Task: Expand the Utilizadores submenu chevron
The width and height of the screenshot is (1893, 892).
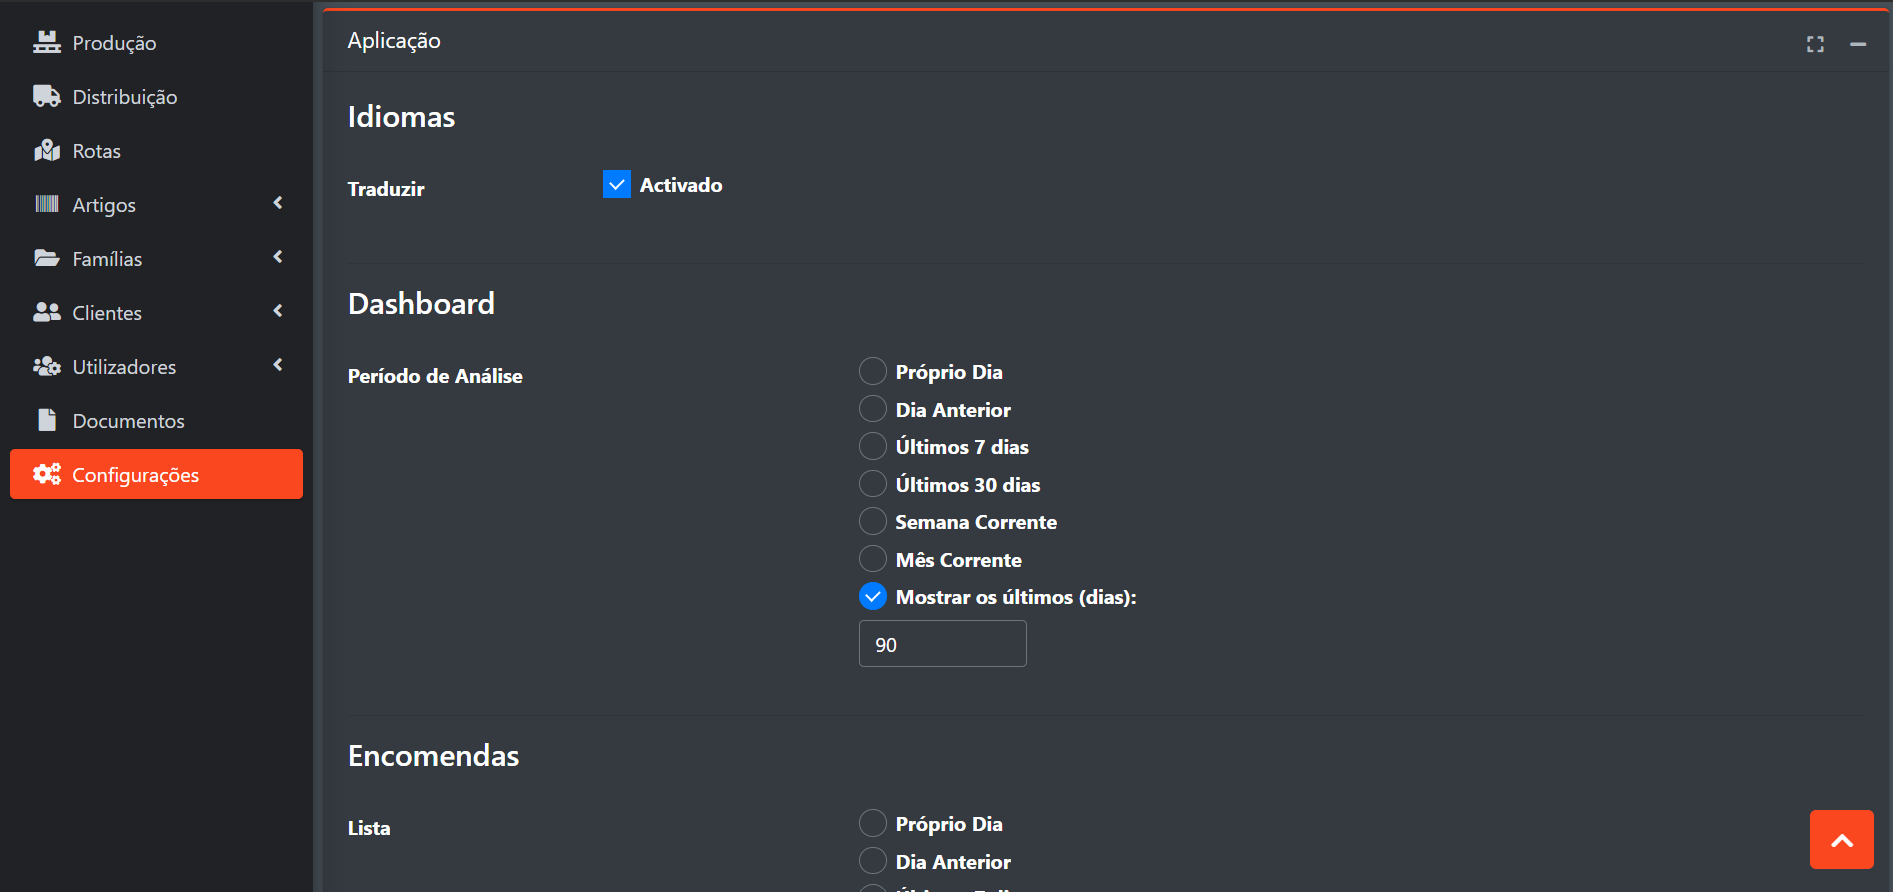Action: 278,365
